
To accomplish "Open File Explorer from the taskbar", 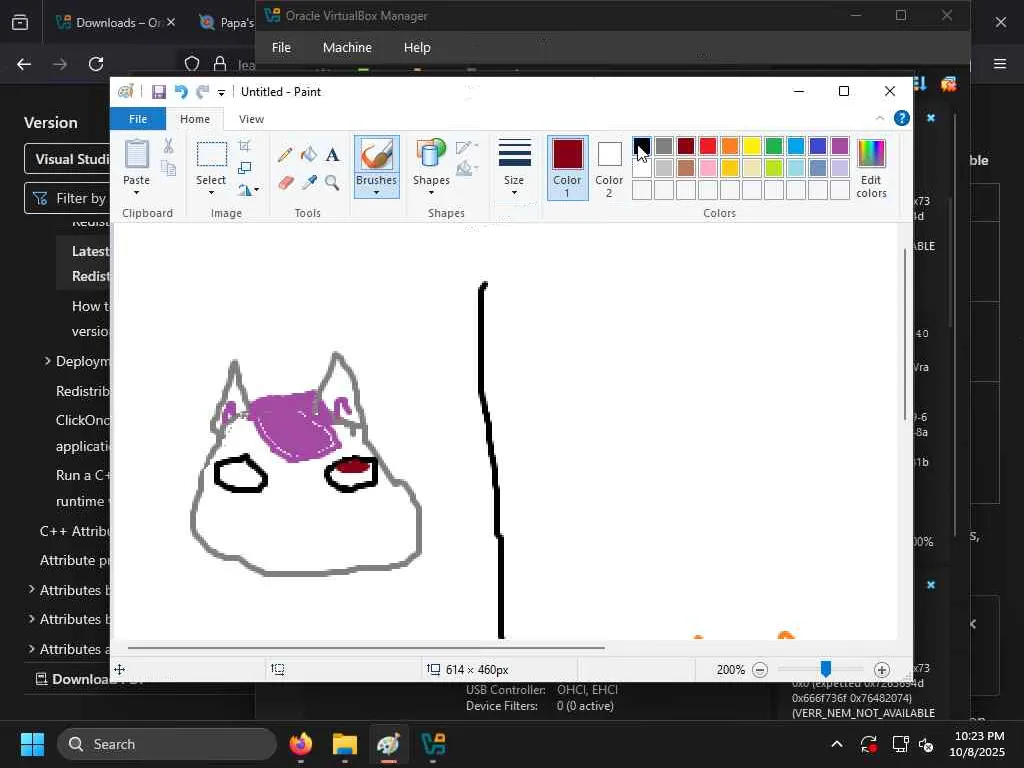I will coord(345,744).
